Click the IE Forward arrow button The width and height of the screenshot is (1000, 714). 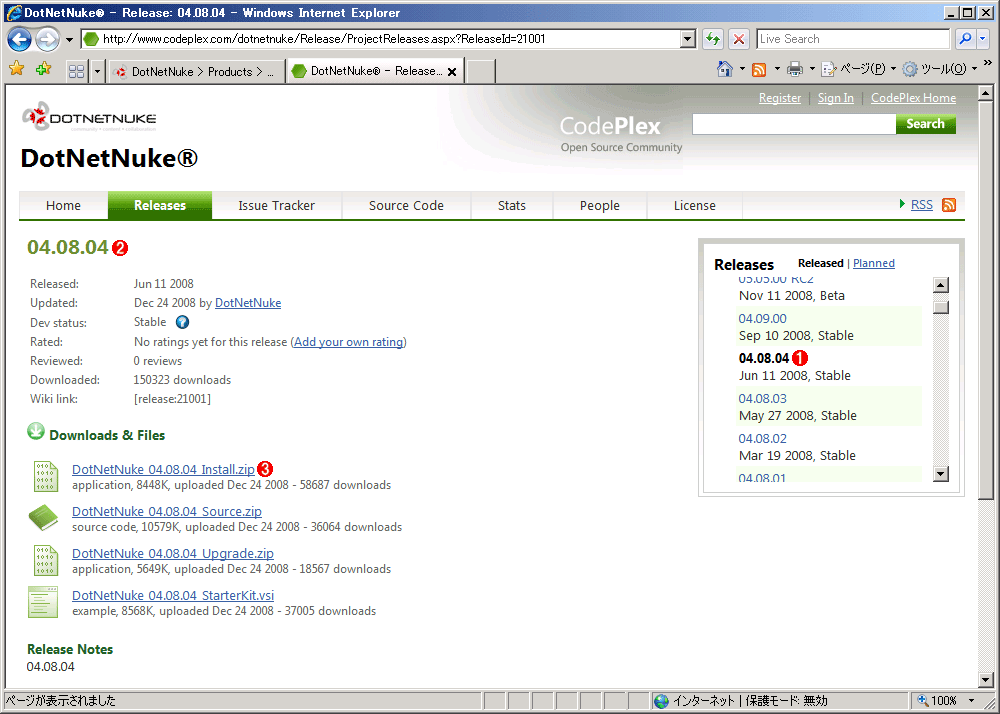tap(47, 39)
